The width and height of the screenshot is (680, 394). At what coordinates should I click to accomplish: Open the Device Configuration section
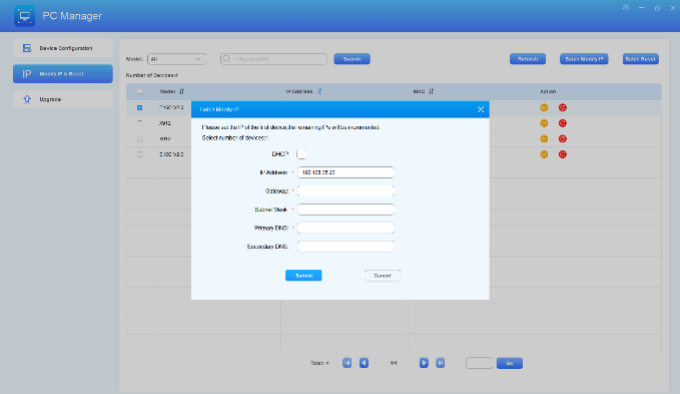tap(63, 48)
